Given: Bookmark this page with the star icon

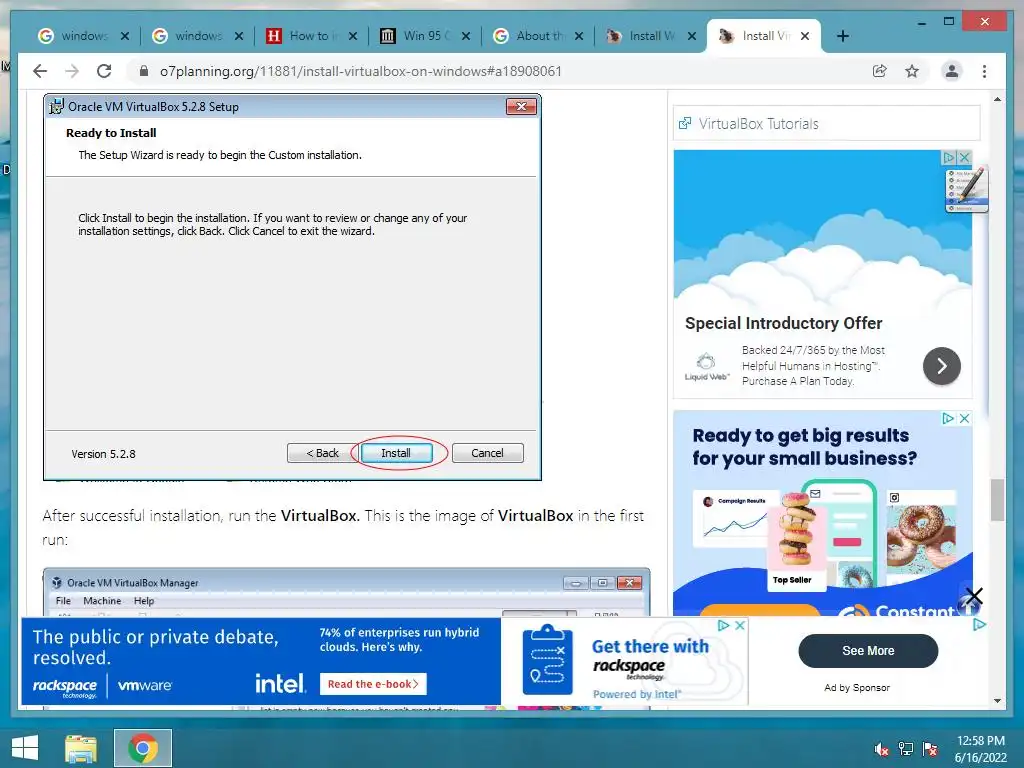Looking at the screenshot, I should pos(912,71).
